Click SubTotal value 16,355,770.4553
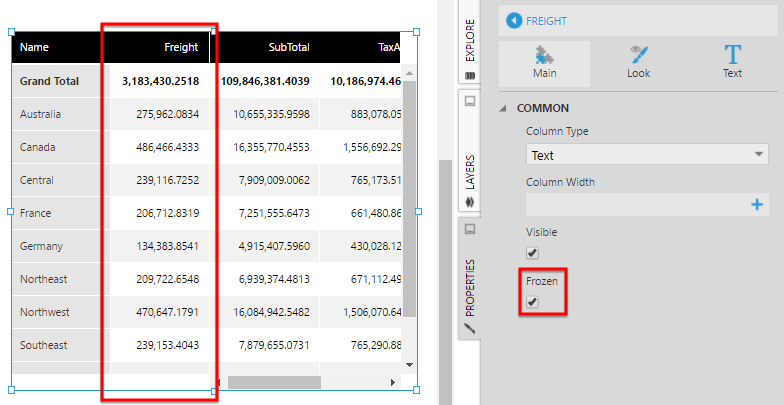The width and height of the screenshot is (784, 405). 272,147
